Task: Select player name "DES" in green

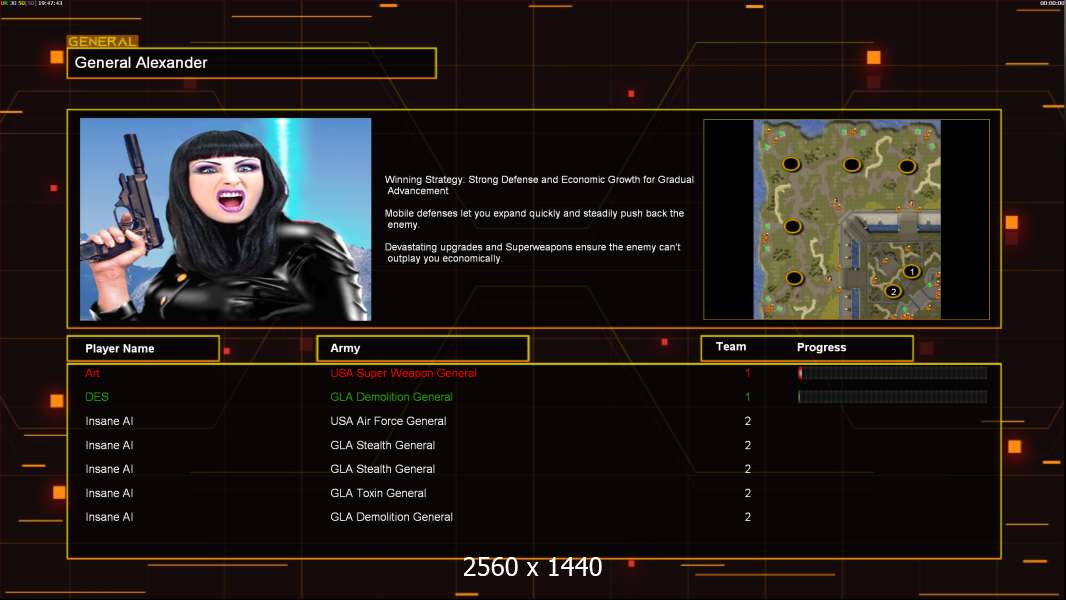Action: 97,397
